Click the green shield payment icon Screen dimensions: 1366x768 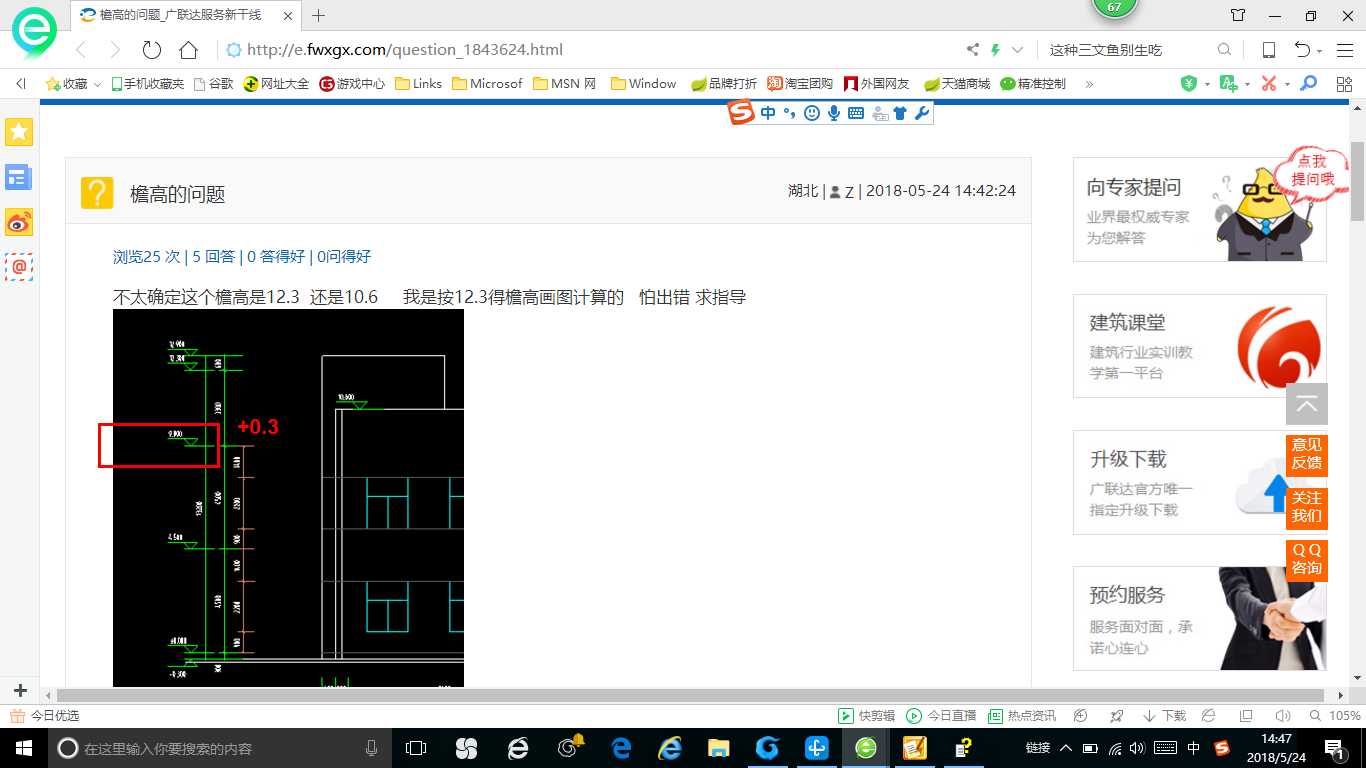(1189, 84)
